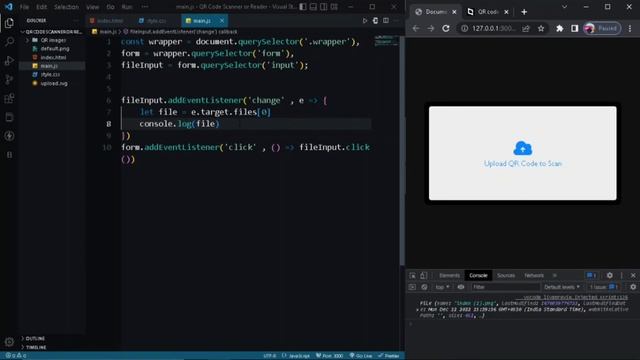Toggle DevTools inspect element picker

tap(413, 276)
